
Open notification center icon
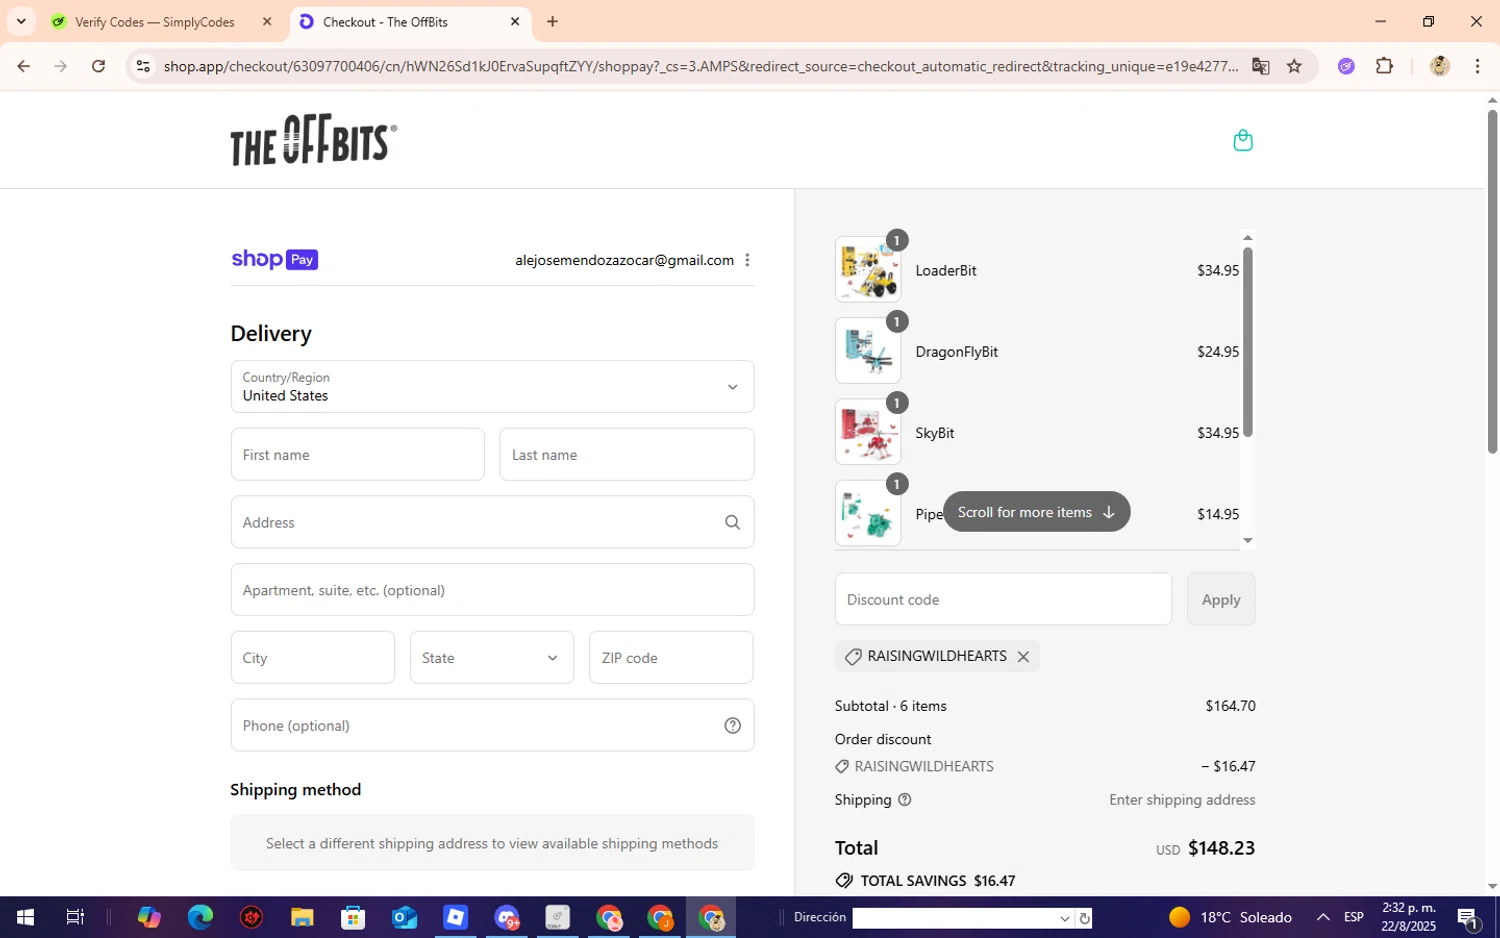point(1468,917)
